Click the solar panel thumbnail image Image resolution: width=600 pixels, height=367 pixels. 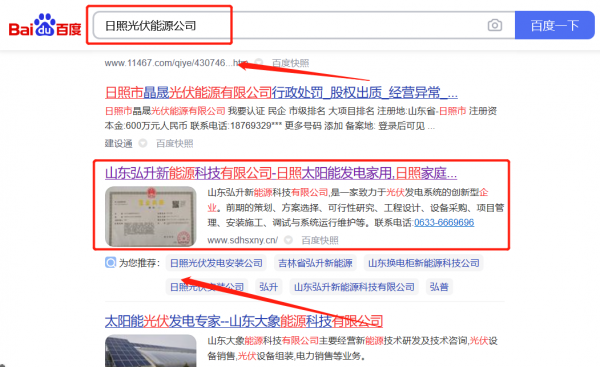point(150,351)
